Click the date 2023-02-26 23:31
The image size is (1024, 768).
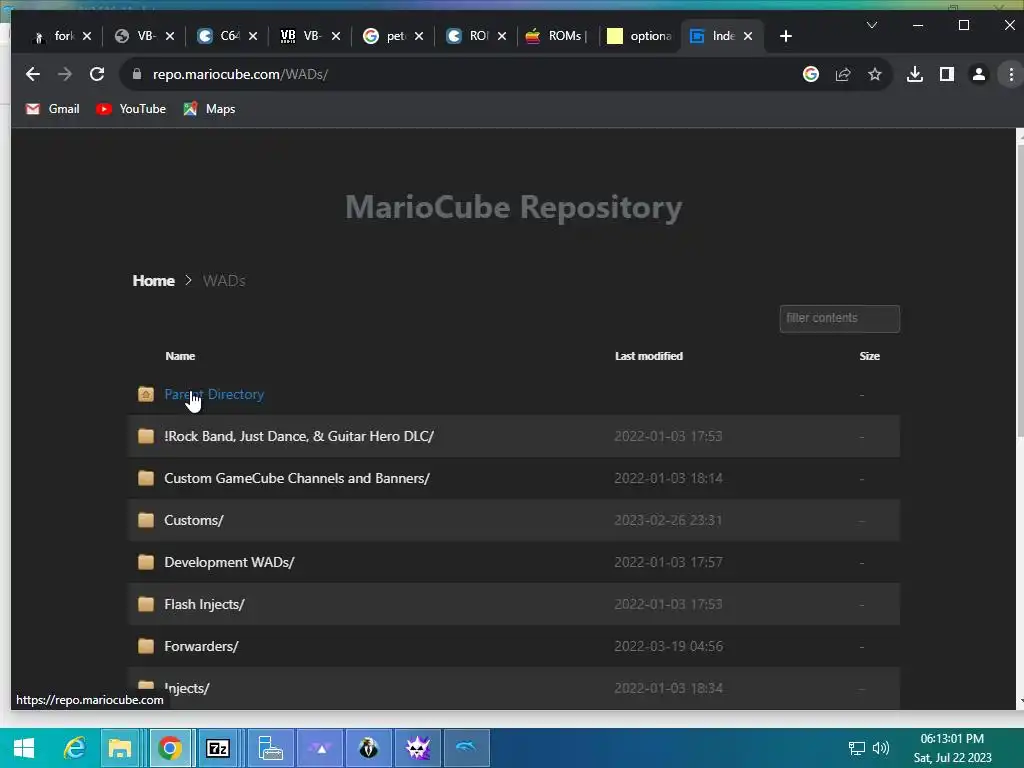[668, 520]
